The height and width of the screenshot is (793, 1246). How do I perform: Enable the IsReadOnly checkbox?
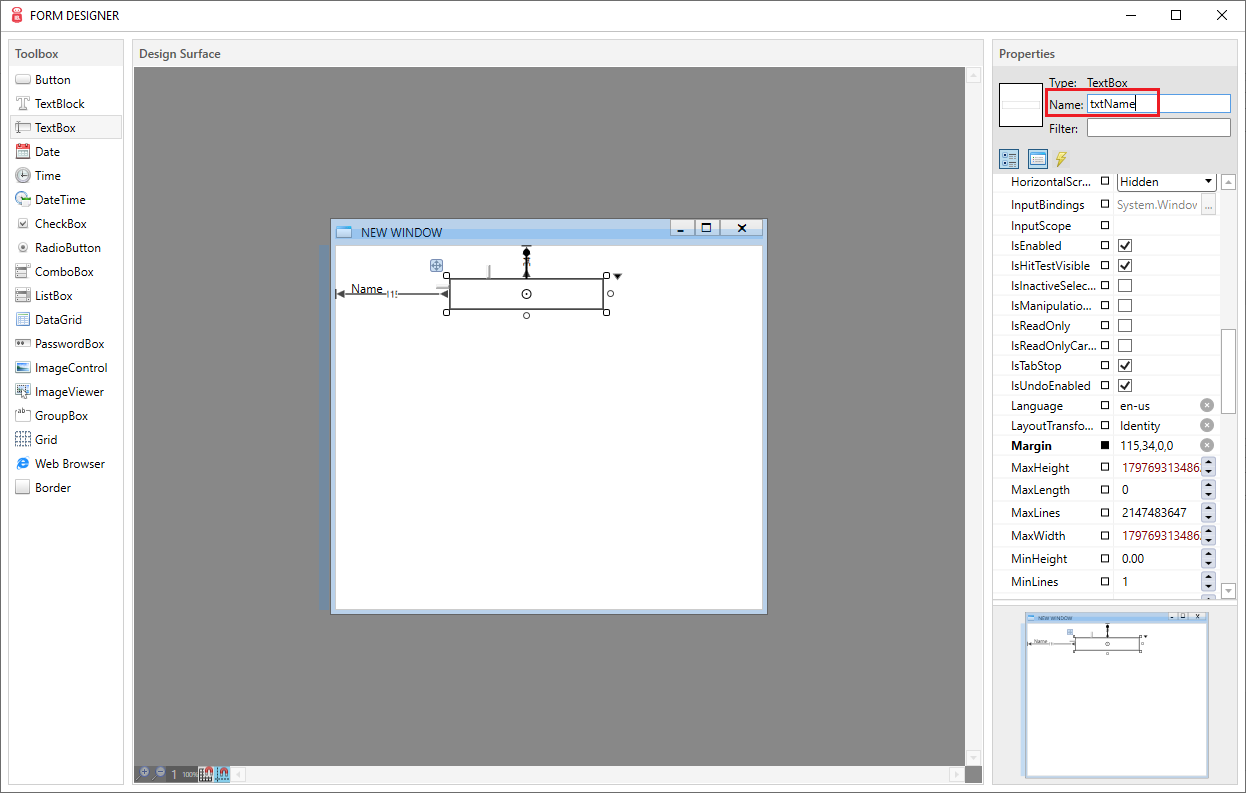[1125, 325]
